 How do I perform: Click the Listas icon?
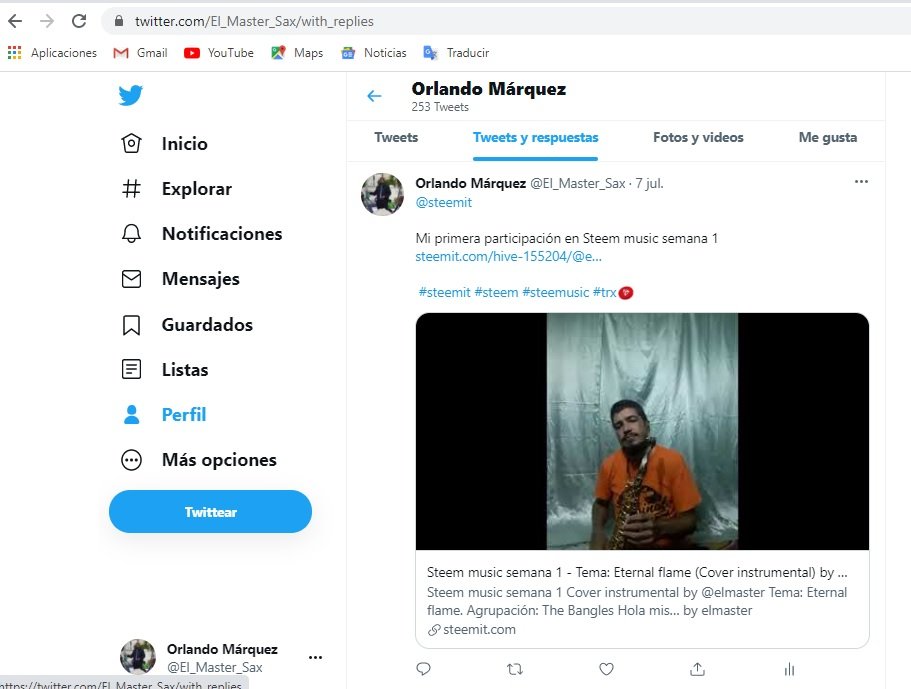point(131,369)
